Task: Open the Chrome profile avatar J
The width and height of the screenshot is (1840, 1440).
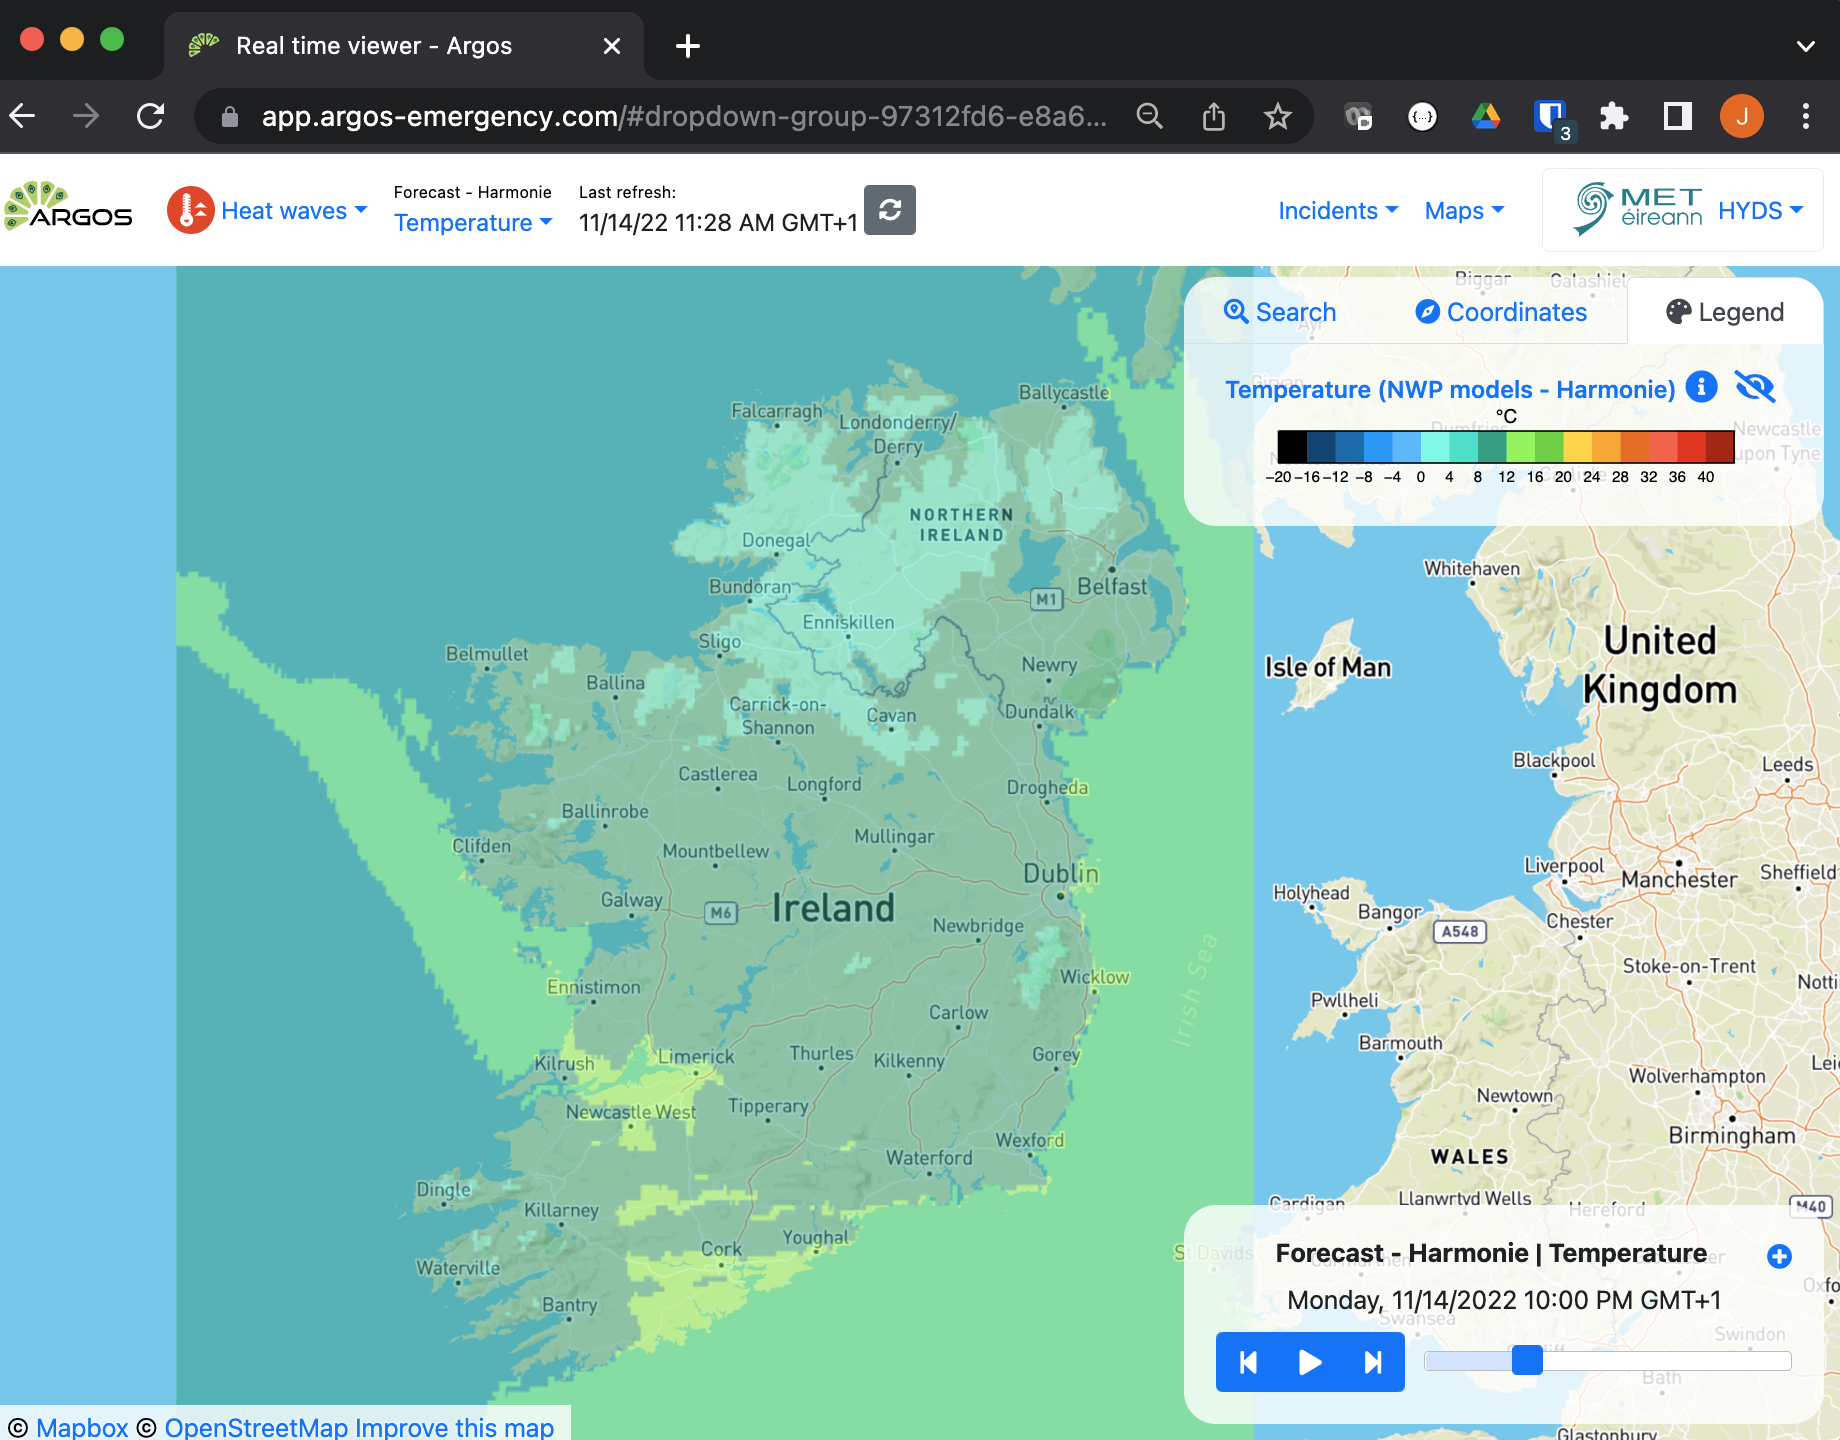Action: click(1742, 117)
